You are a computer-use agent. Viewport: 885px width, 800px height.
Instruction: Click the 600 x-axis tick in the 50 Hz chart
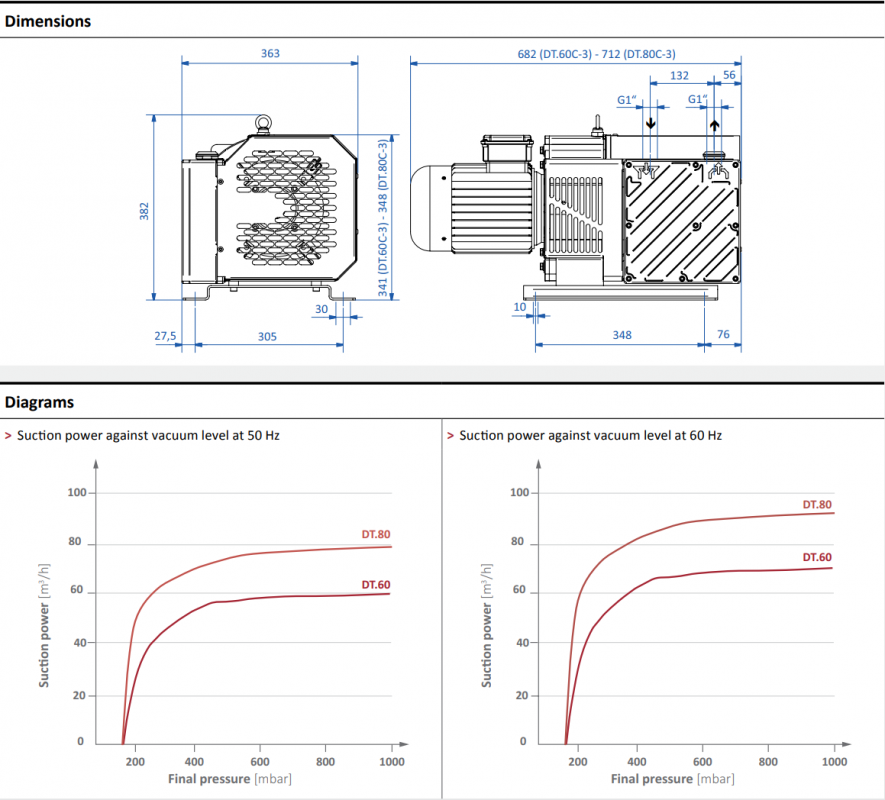click(260, 762)
